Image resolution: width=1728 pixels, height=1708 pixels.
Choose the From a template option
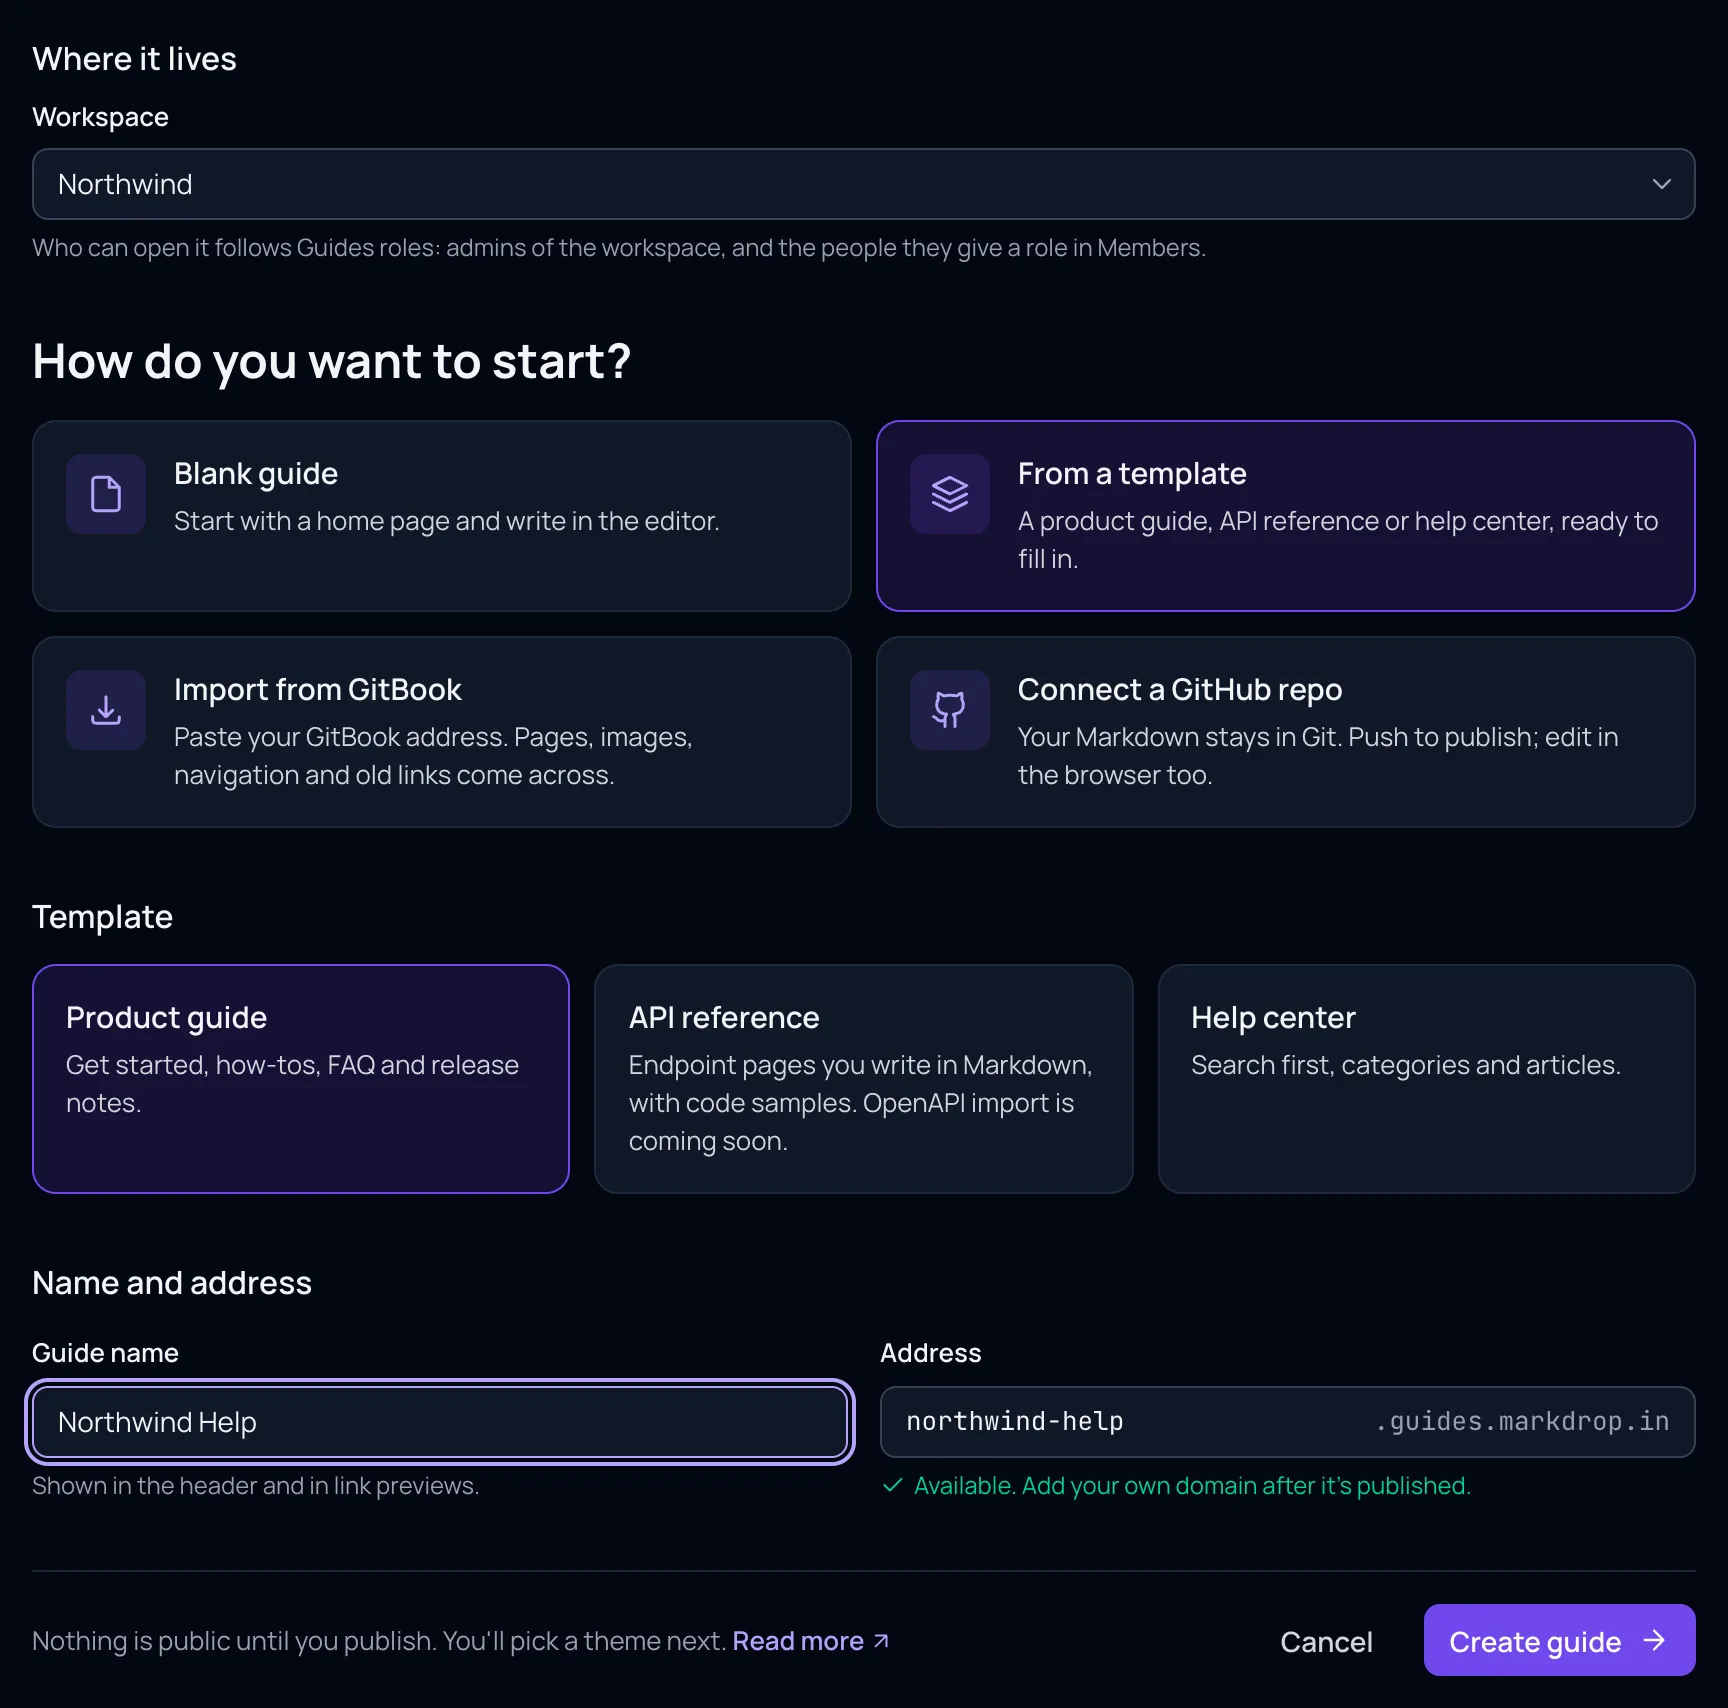point(1286,516)
